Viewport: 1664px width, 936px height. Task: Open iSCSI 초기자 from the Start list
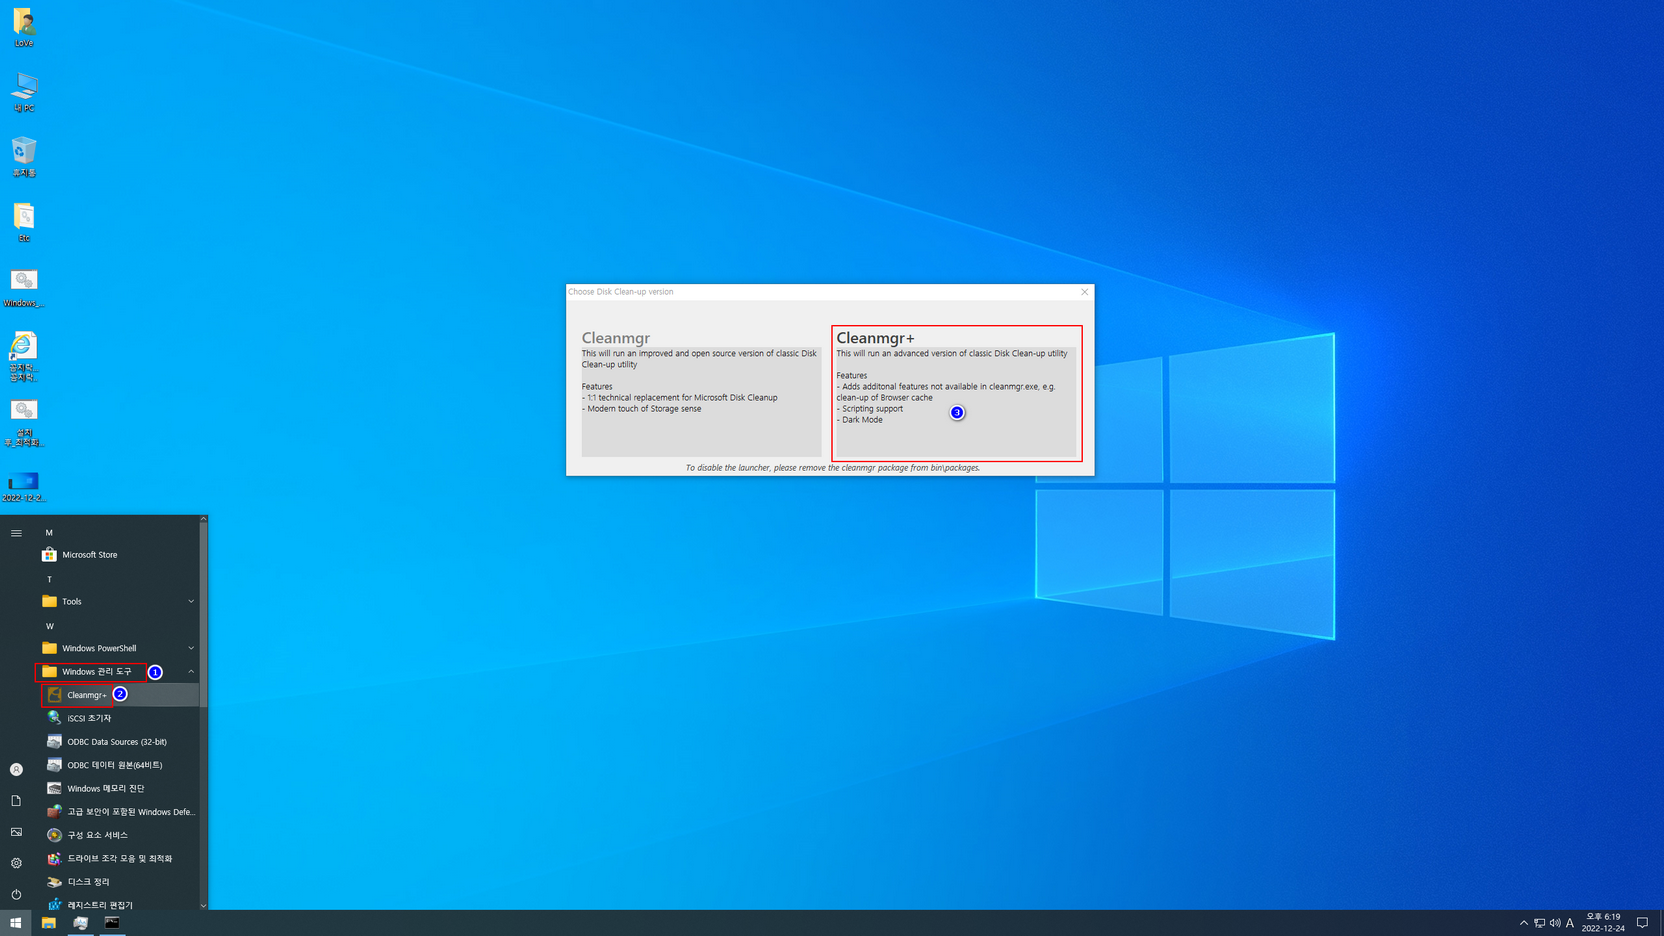click(118, 718)
